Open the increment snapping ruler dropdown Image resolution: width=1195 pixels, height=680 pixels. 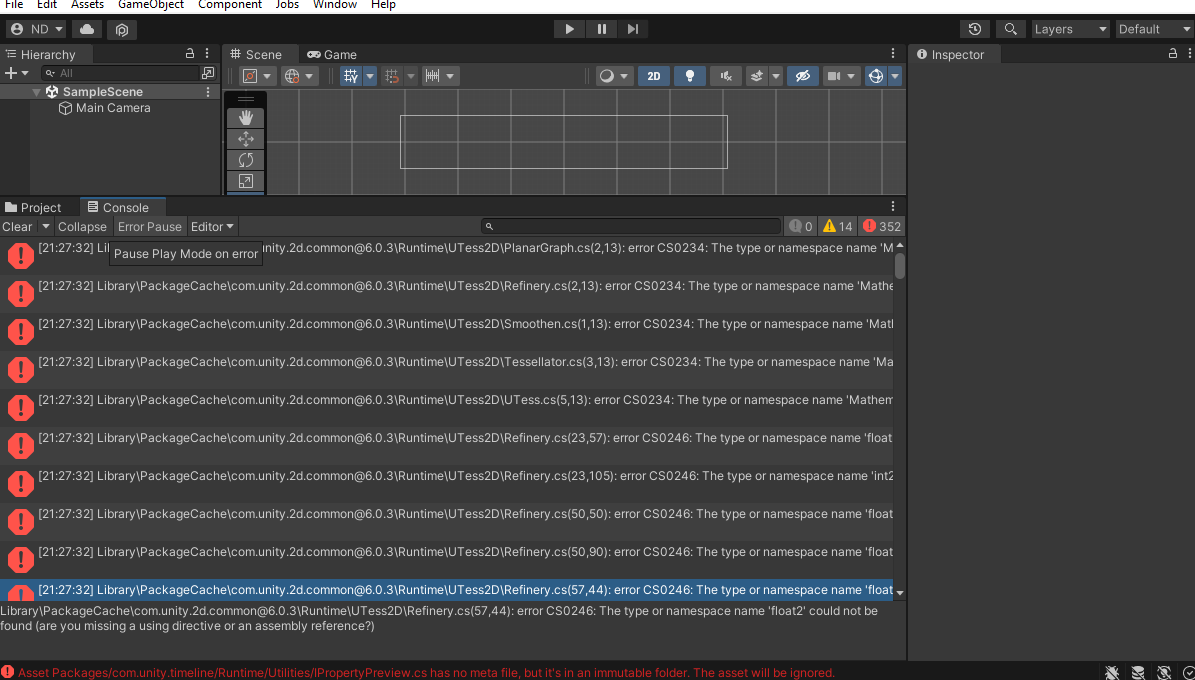[441, 76]
